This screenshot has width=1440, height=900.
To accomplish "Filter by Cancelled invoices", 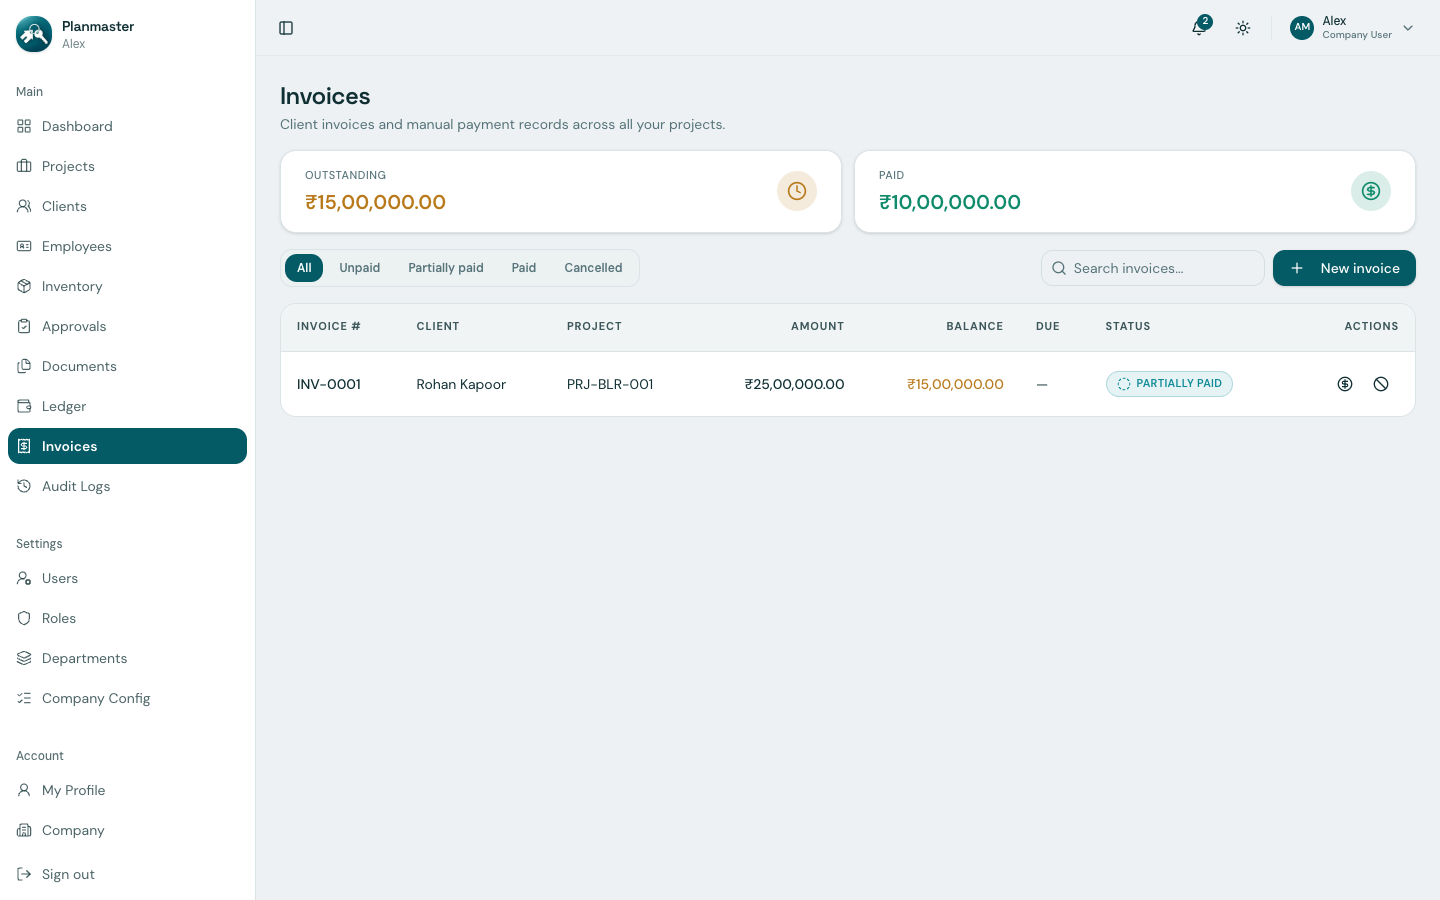I will coord(593,268).
